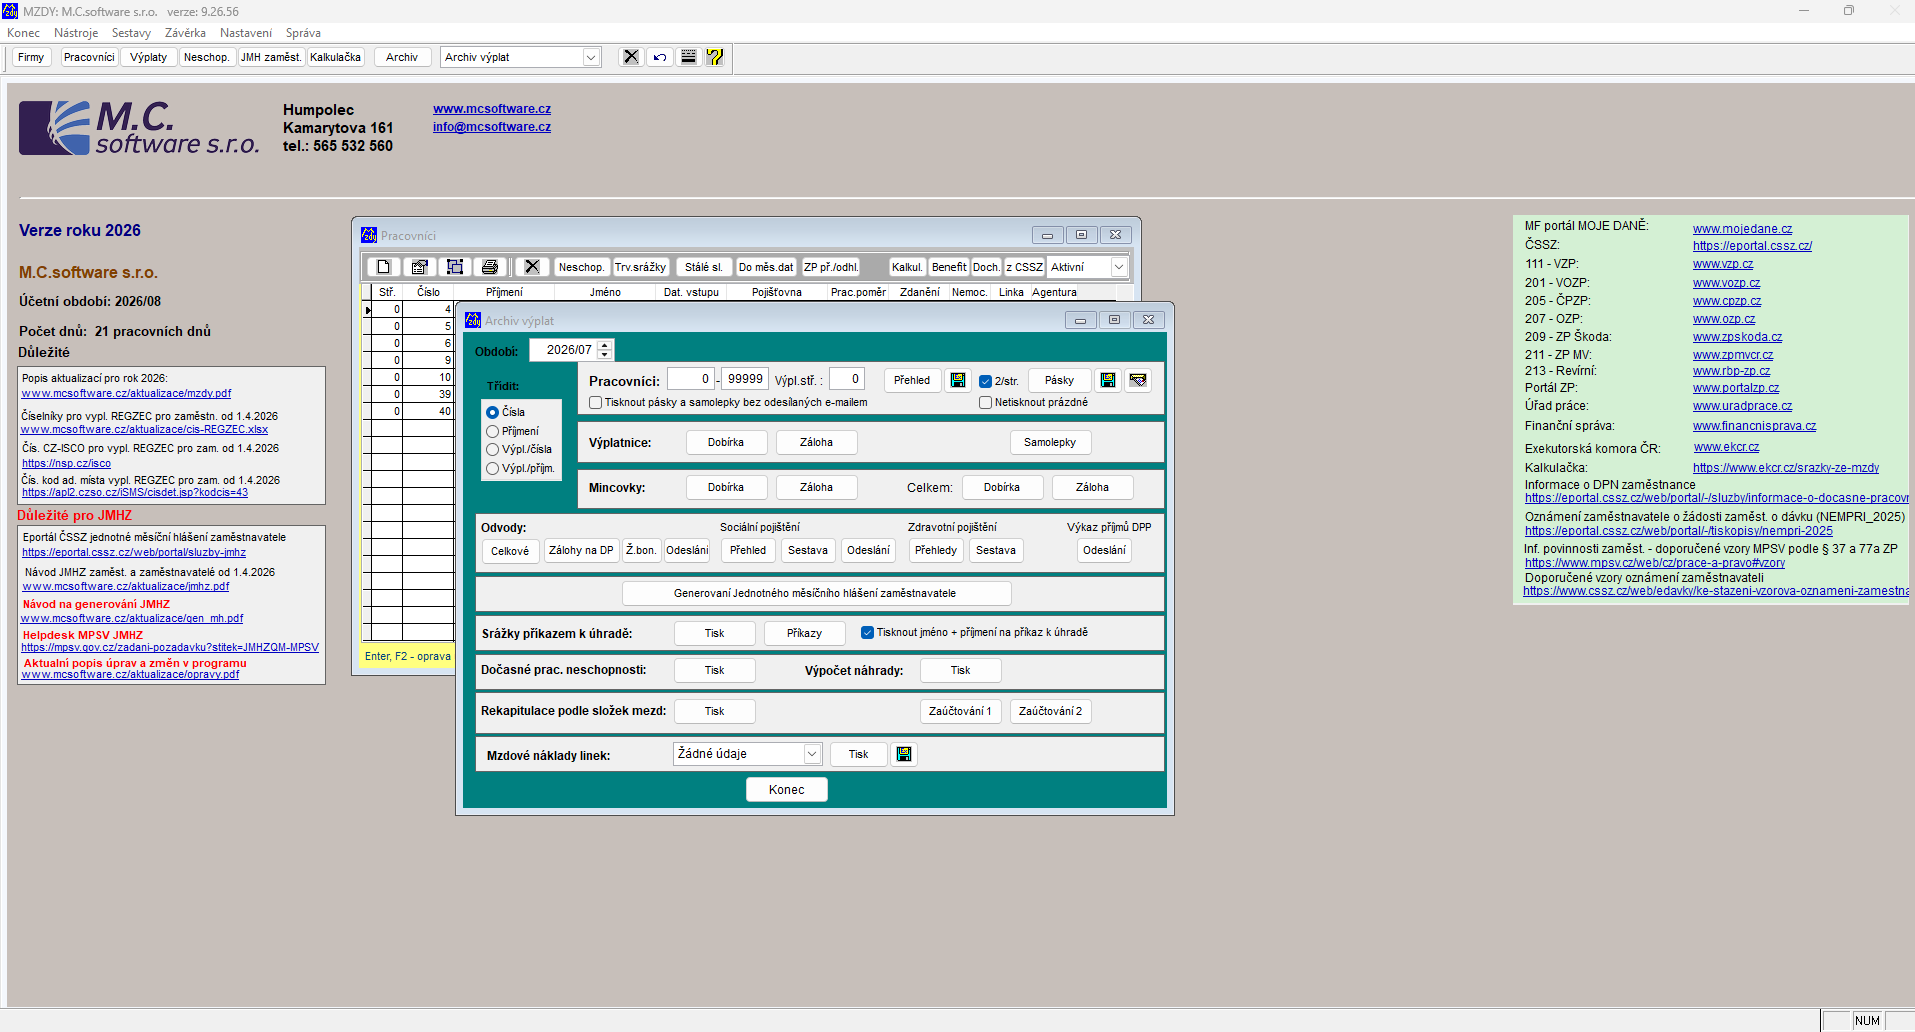Uncheck the 2/str. checkbox

pos(985,381)
